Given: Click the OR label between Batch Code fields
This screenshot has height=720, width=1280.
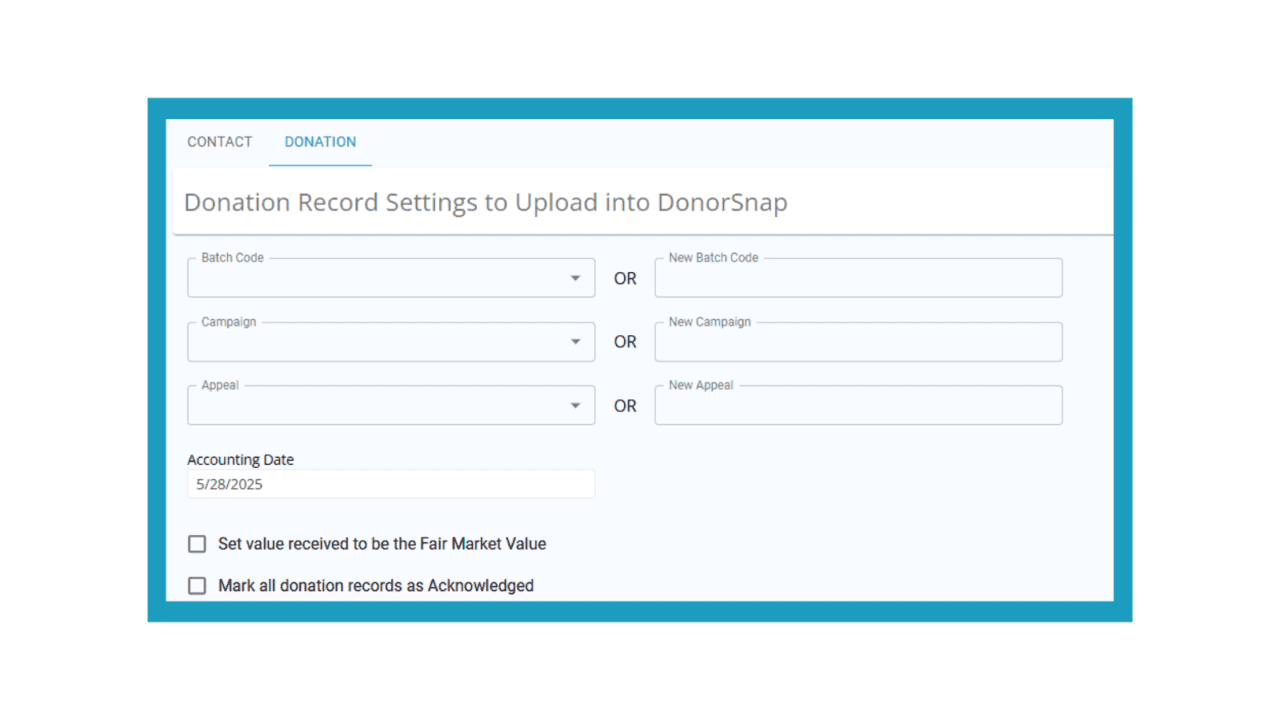Looking at the screenshot, I should [x=624, y=278].
